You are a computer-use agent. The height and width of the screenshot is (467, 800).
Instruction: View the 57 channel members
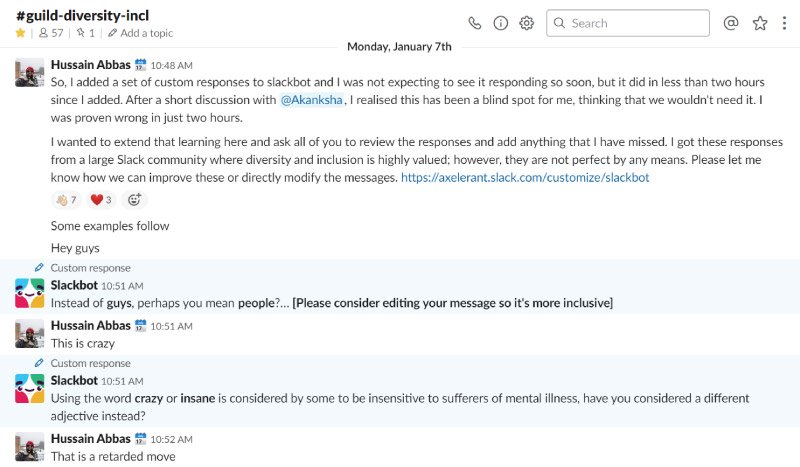(51, 33)
